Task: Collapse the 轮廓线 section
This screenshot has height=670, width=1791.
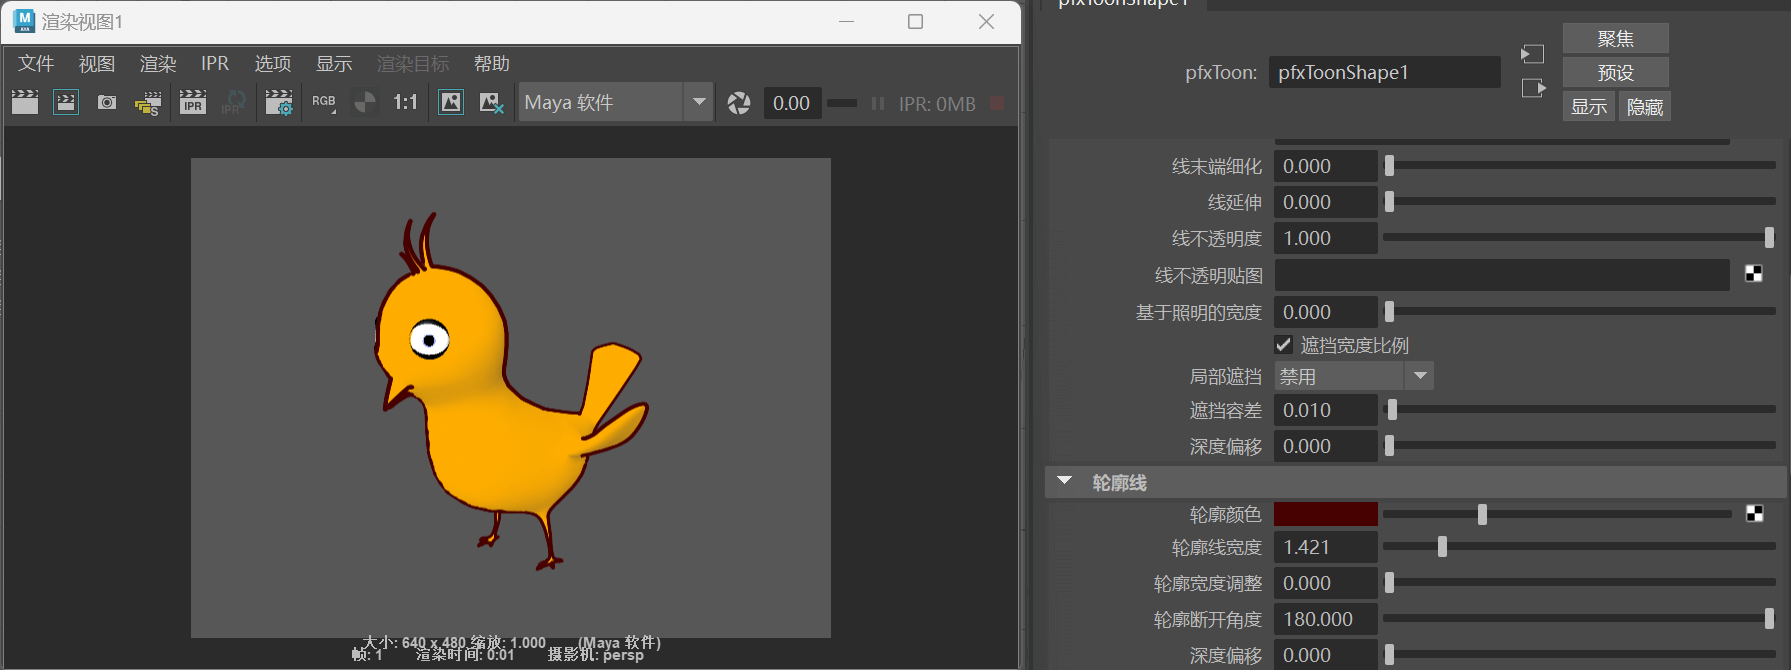Action: pos(1065,482)
